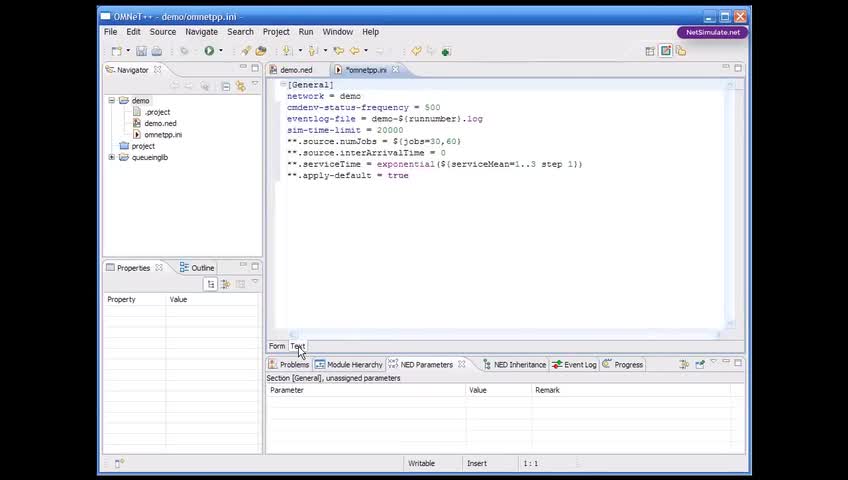Open the Navigate menu

click(201, 32)
